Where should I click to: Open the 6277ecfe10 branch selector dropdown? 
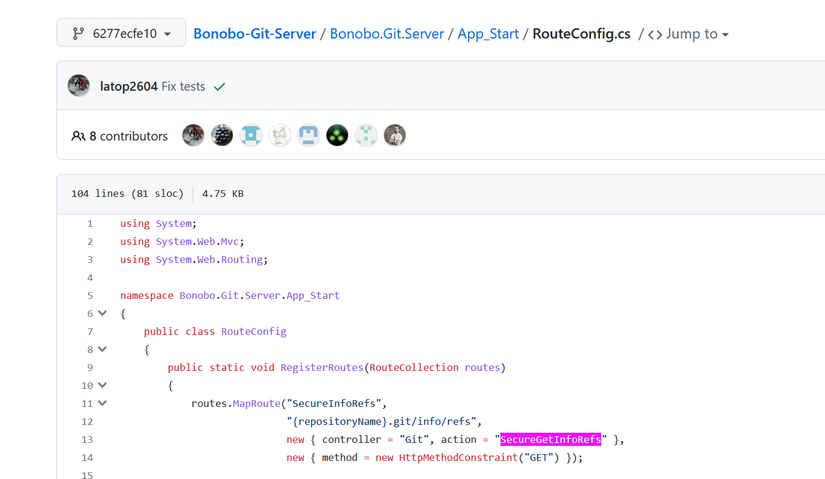[121, 34]
